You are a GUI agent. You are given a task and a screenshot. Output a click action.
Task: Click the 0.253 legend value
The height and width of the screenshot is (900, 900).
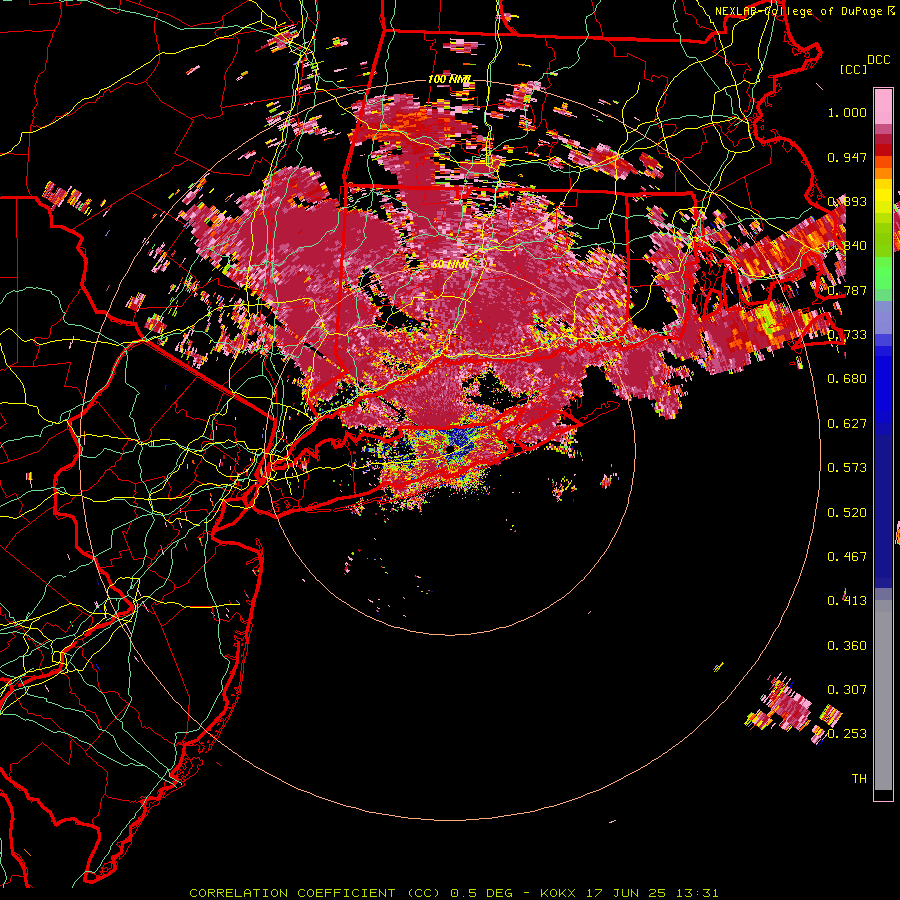click(x=847, y=734)
